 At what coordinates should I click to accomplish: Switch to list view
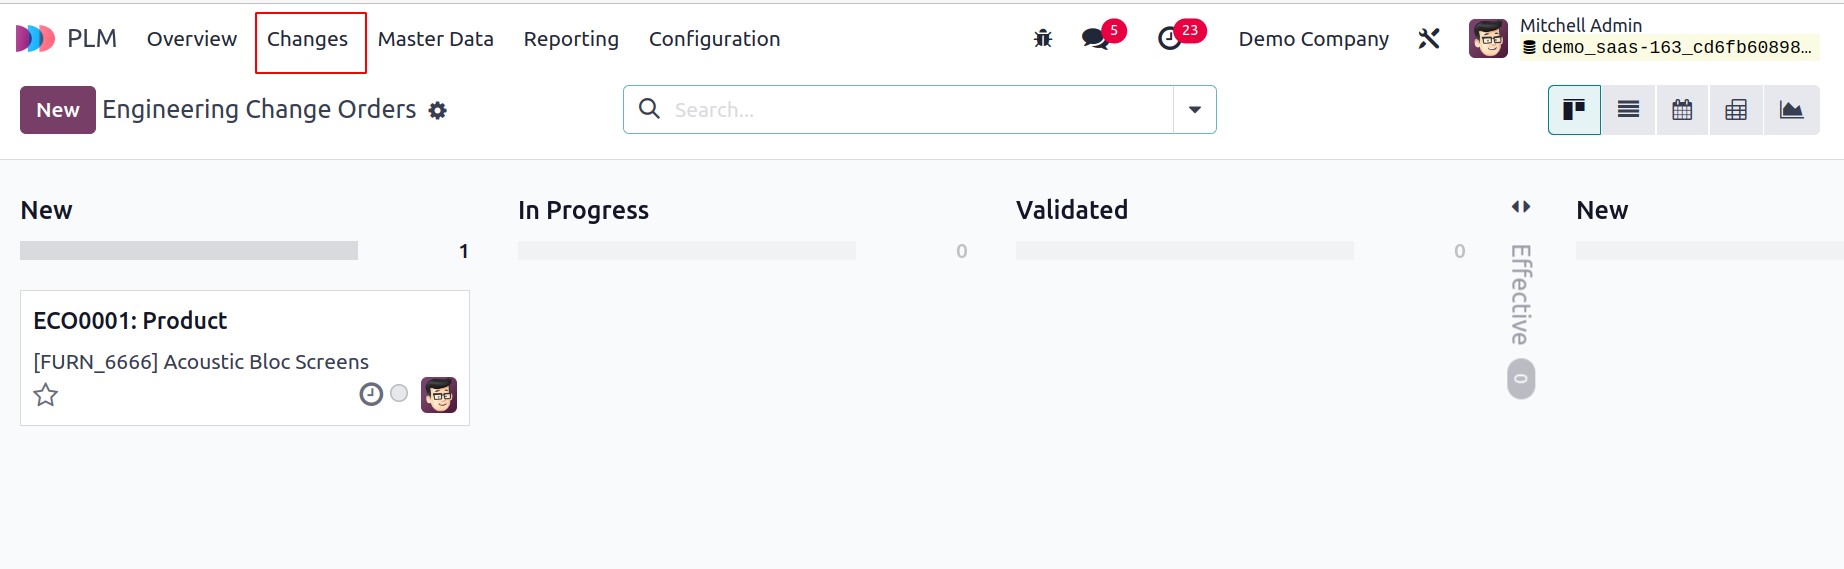click(1628, 110)
